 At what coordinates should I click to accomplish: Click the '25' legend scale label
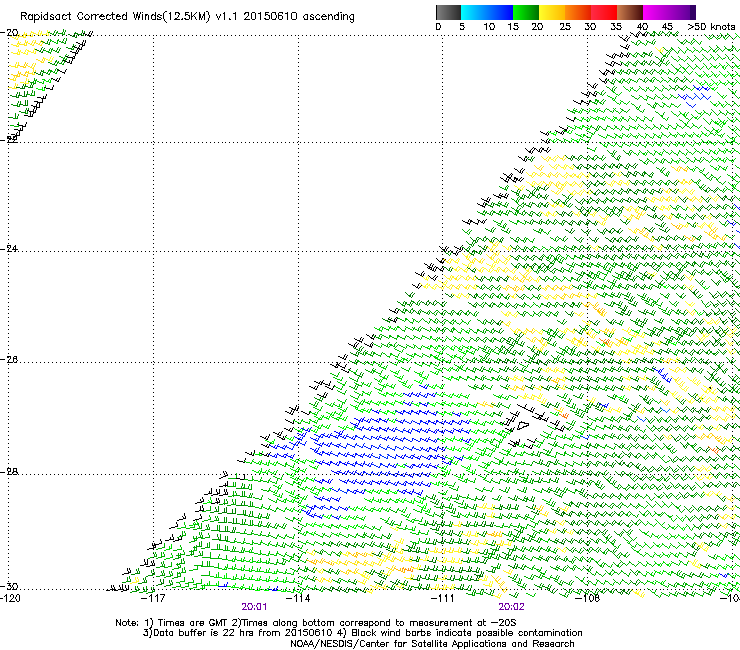pos(565,27)
